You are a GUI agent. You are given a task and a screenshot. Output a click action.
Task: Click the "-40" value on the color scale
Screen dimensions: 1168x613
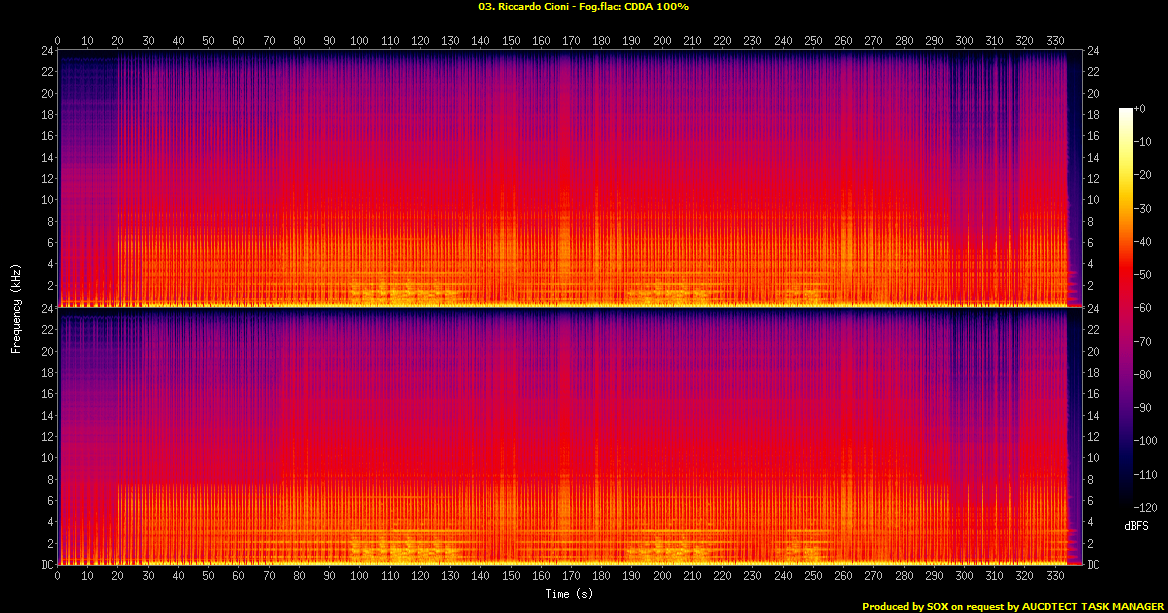point(1143,241)
